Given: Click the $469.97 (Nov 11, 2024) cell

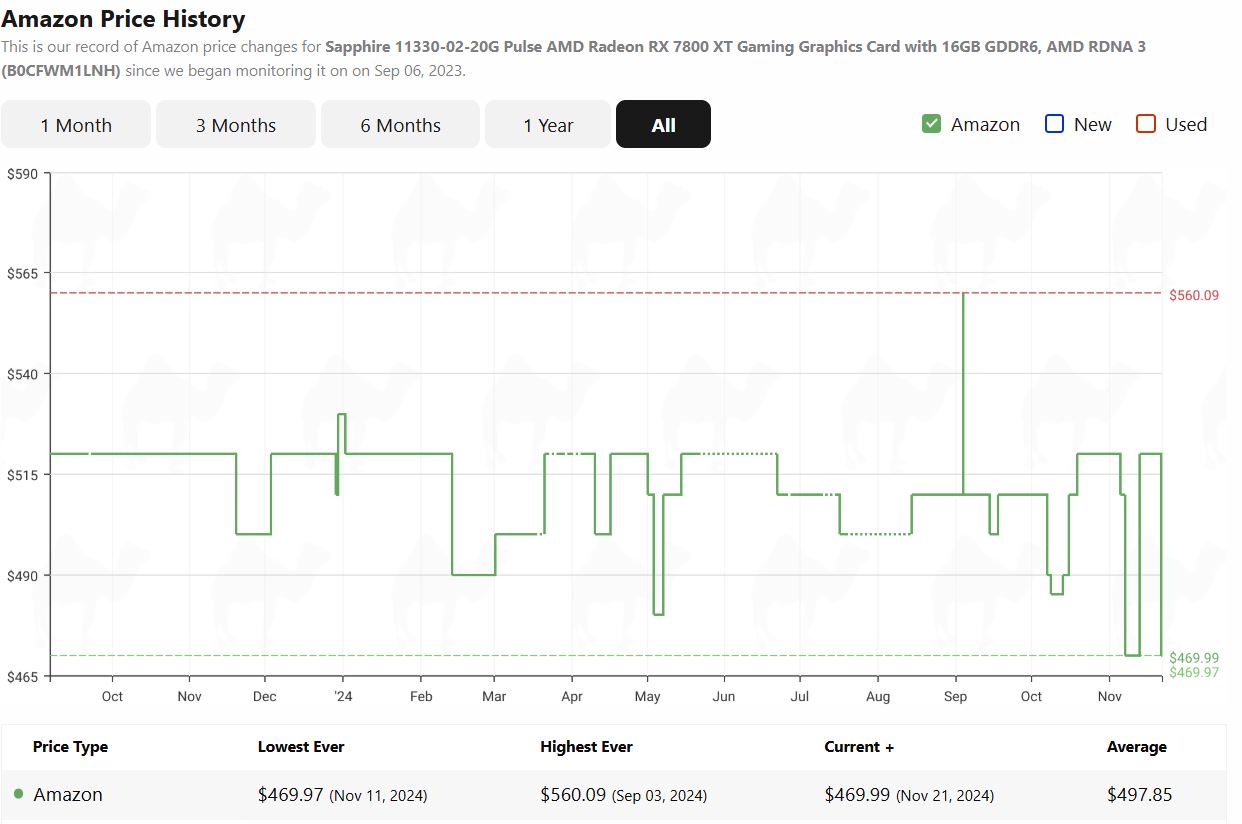Looking at the screenshot, I should pyautogui.click(x=342, y=795).
